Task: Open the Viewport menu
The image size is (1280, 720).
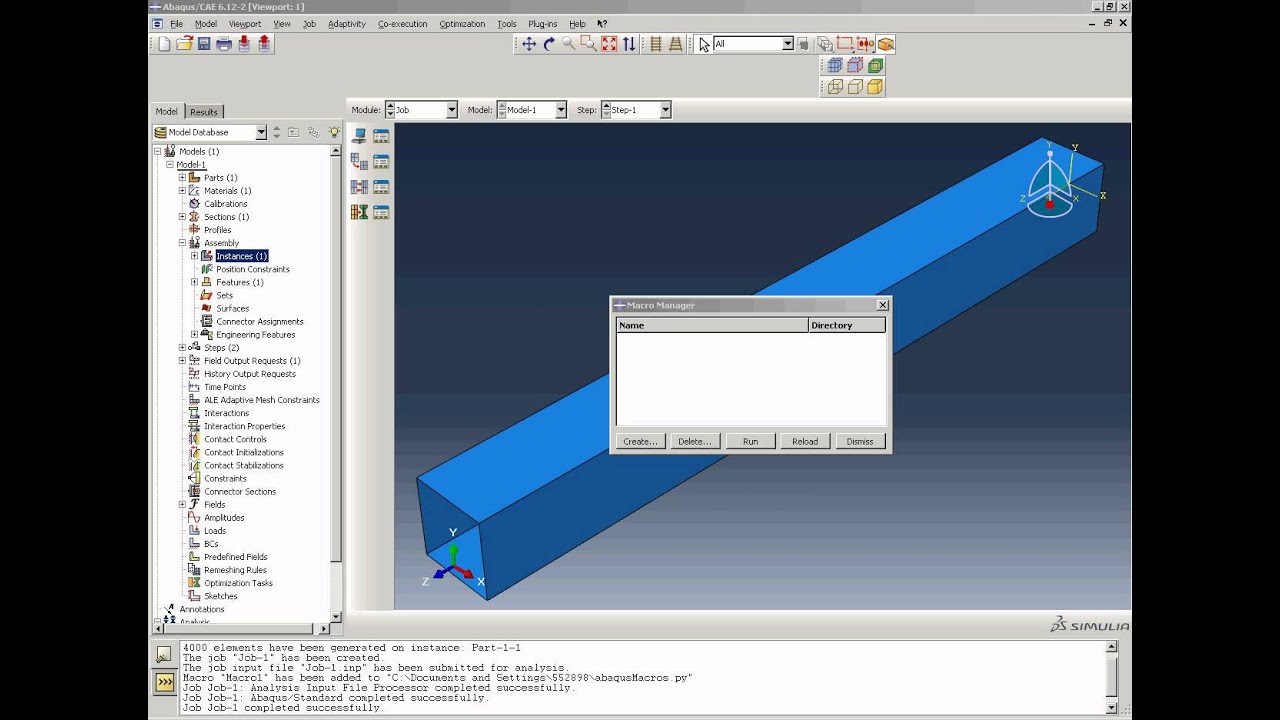Action: [x=245, y=24]
